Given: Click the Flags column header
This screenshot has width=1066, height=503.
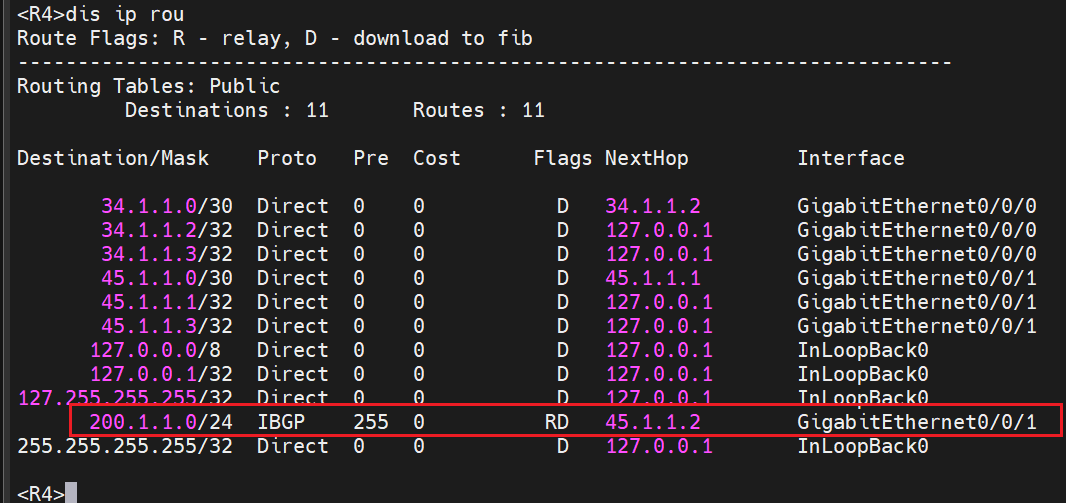Looking at the screenshot, I should (x=563, y=158).
